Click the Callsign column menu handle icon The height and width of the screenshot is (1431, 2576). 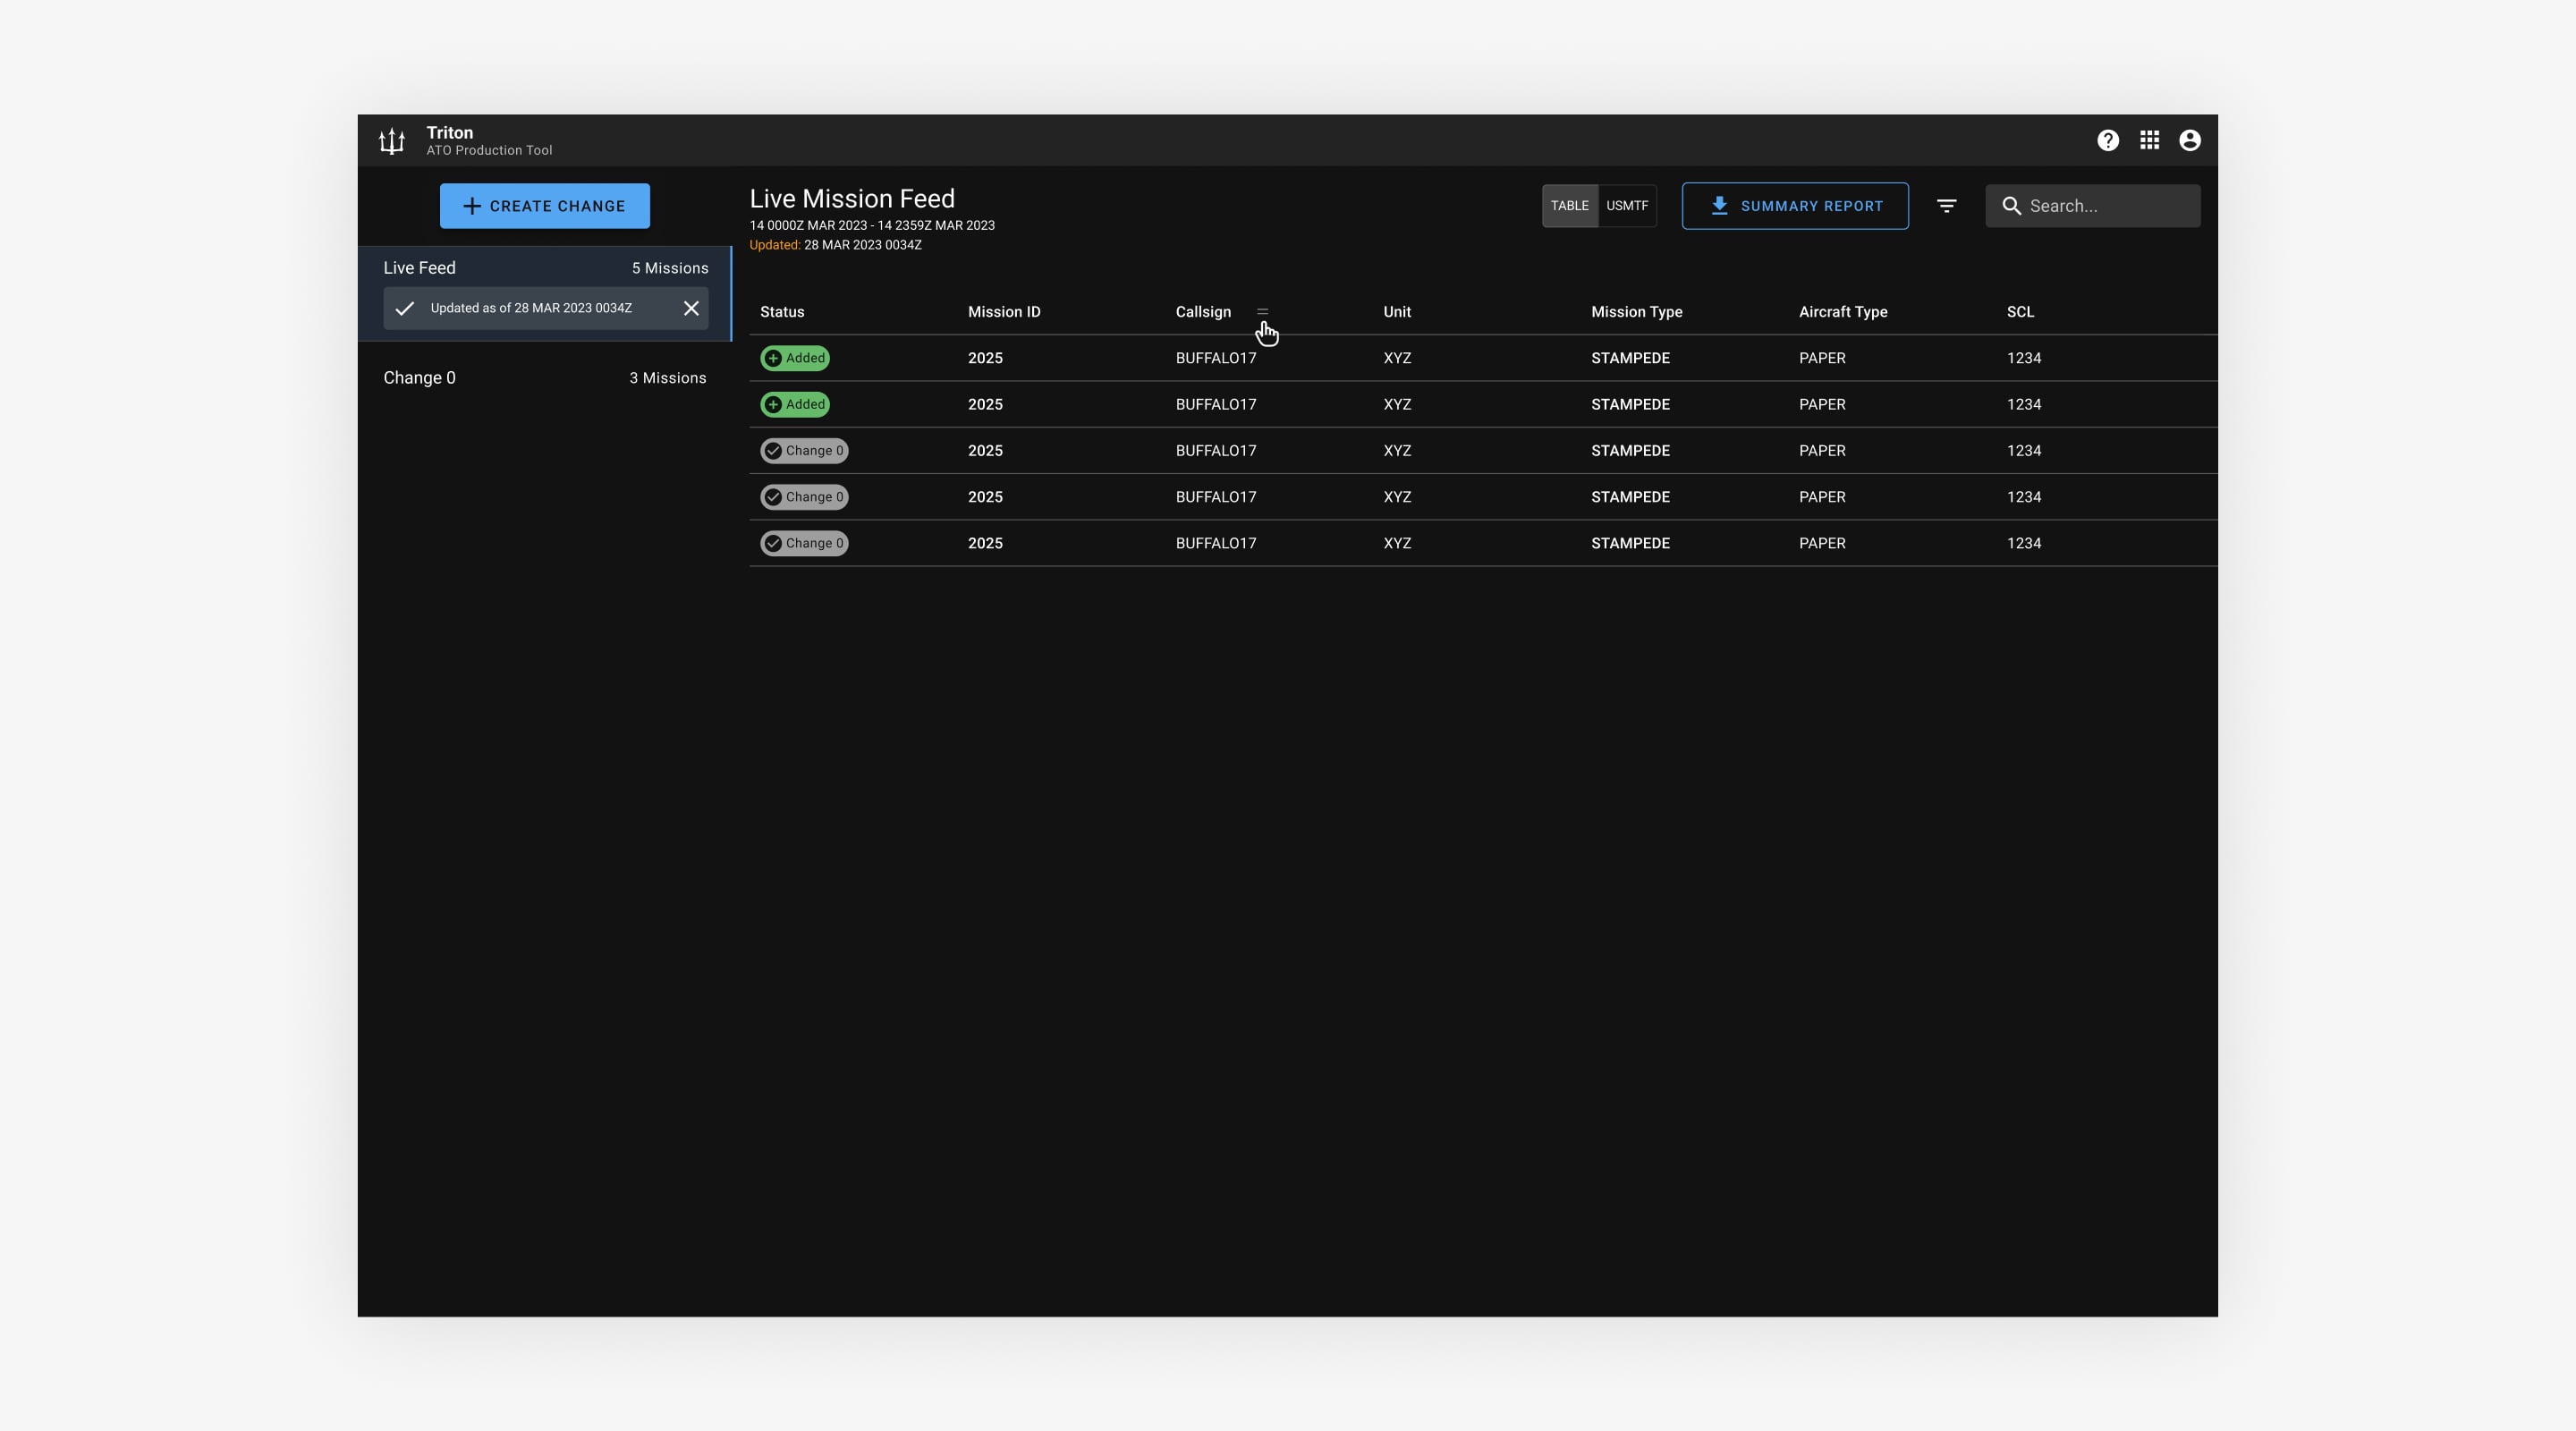(x=1262, y=312)
